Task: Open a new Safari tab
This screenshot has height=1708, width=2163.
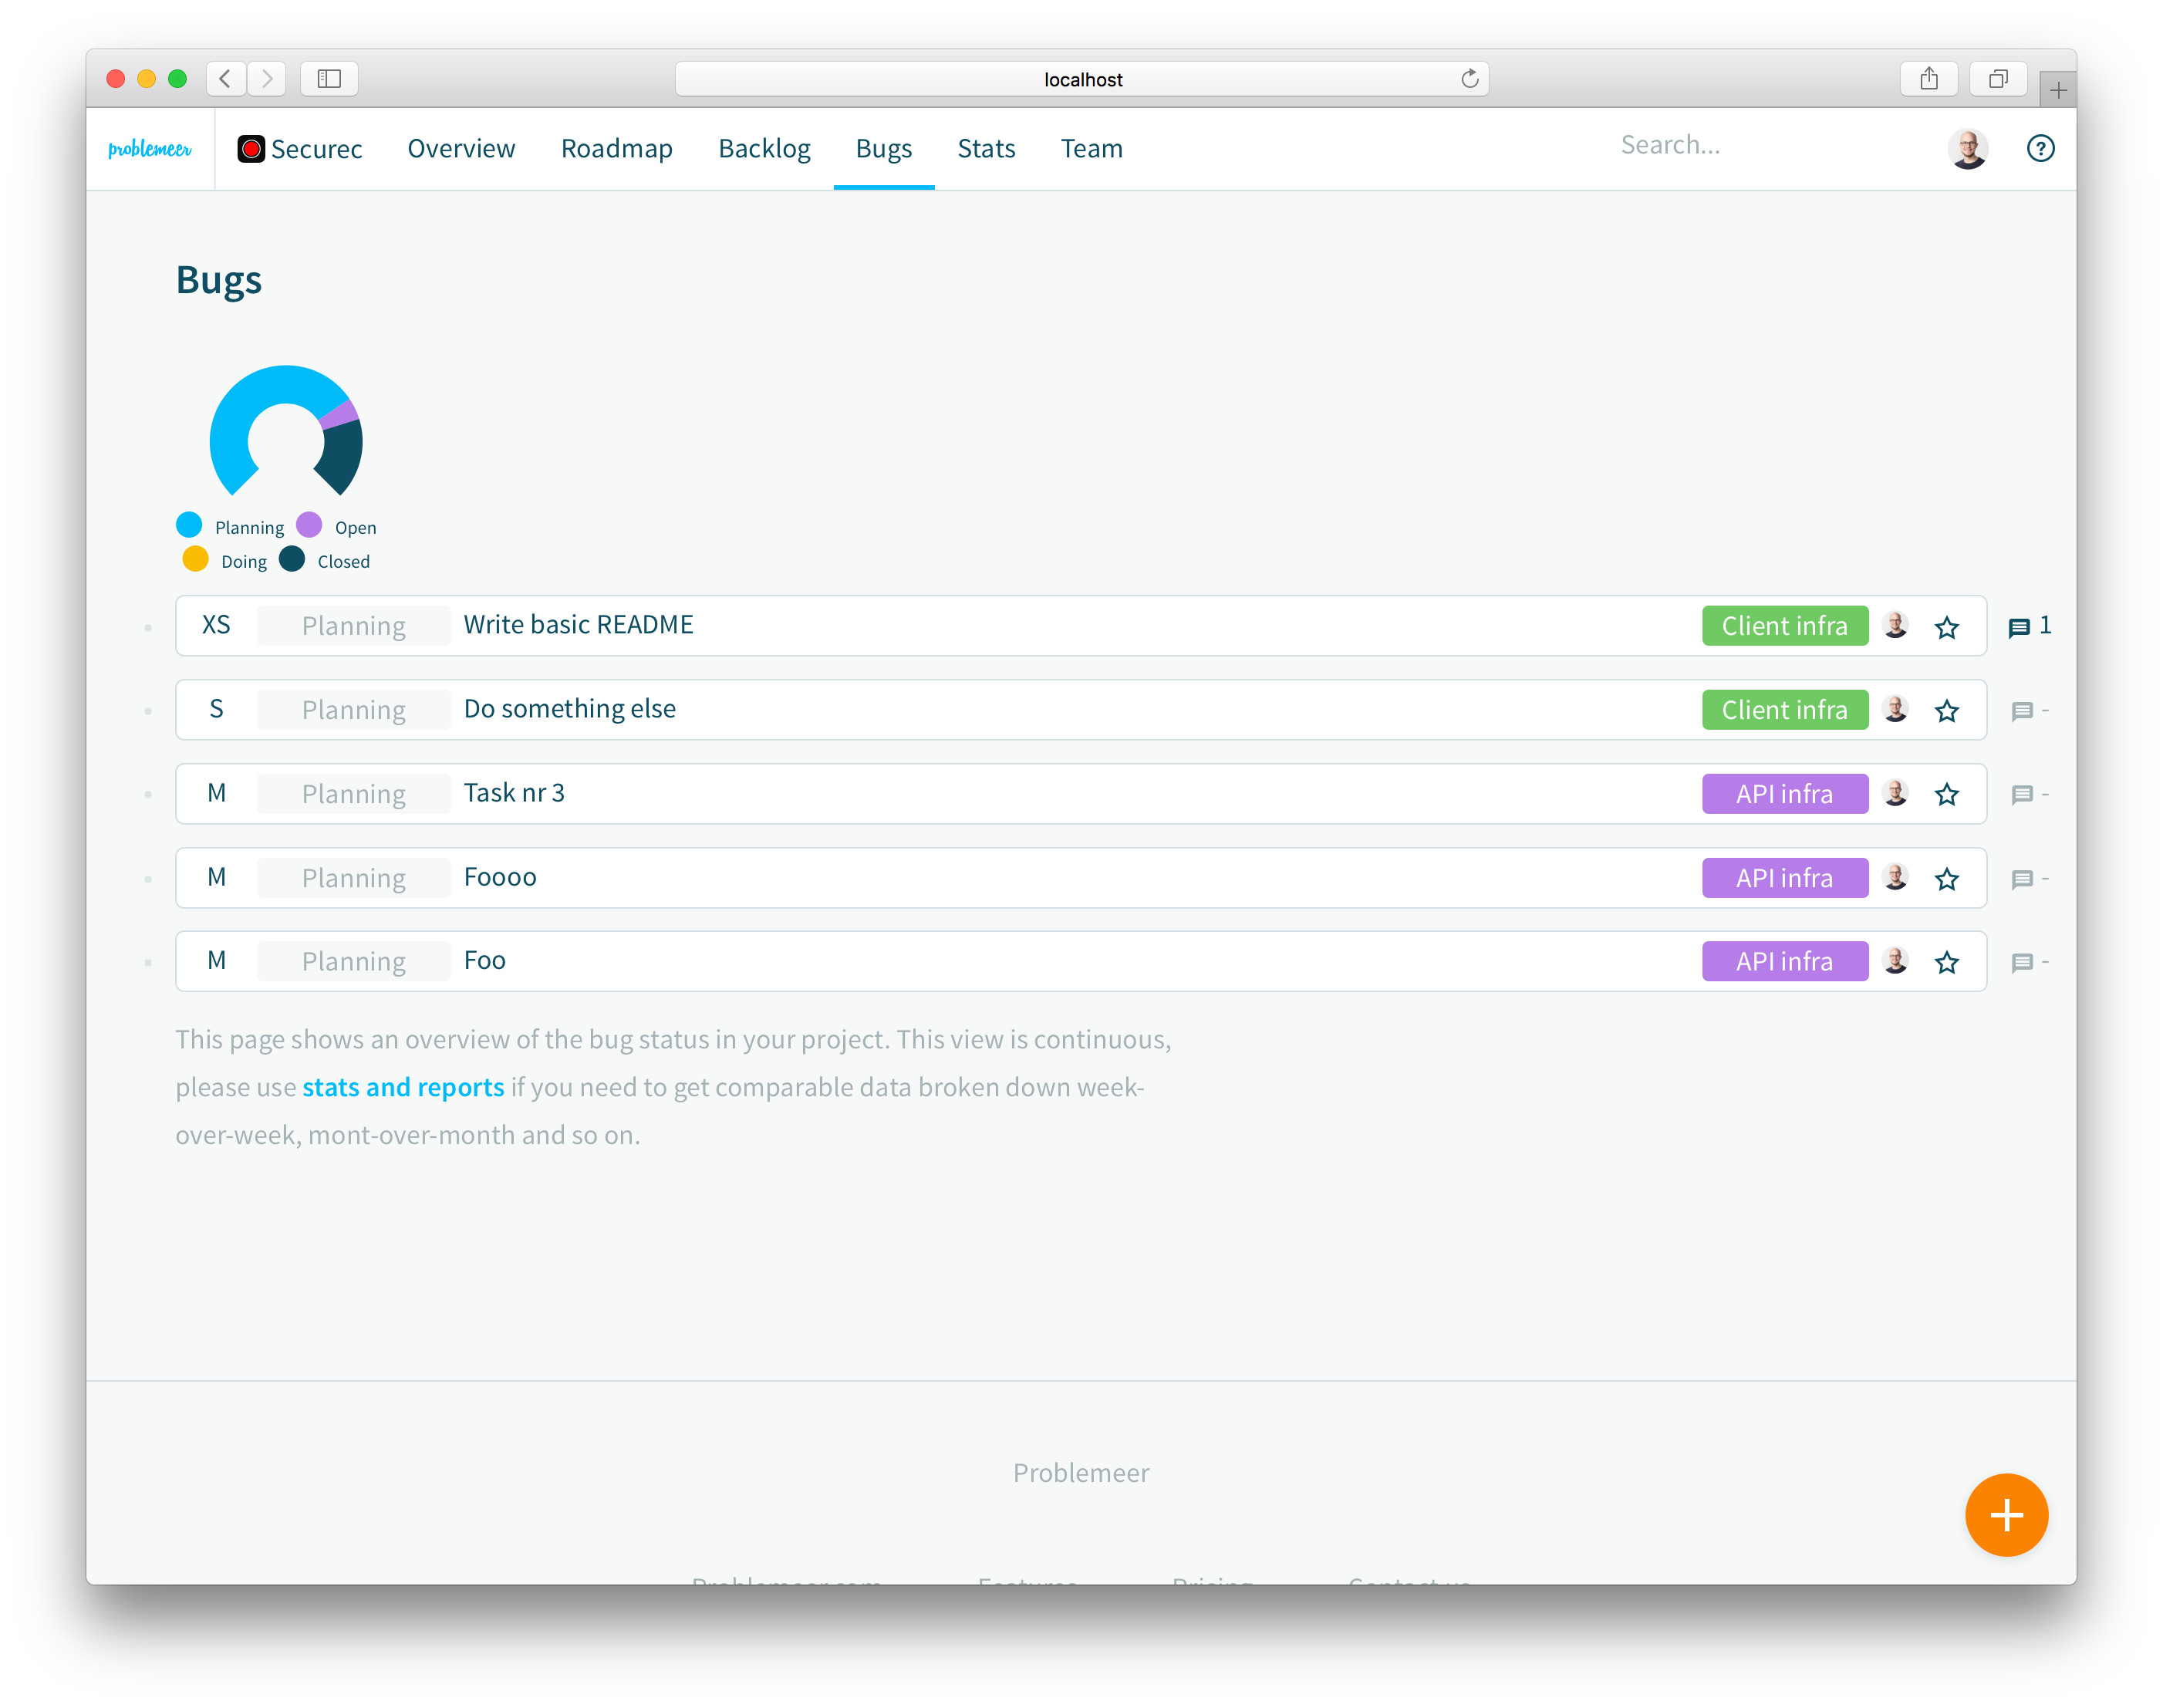Action: [2058, 90]
